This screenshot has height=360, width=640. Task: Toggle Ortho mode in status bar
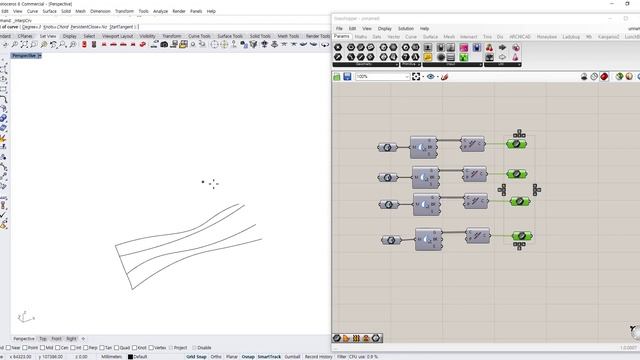216,357
